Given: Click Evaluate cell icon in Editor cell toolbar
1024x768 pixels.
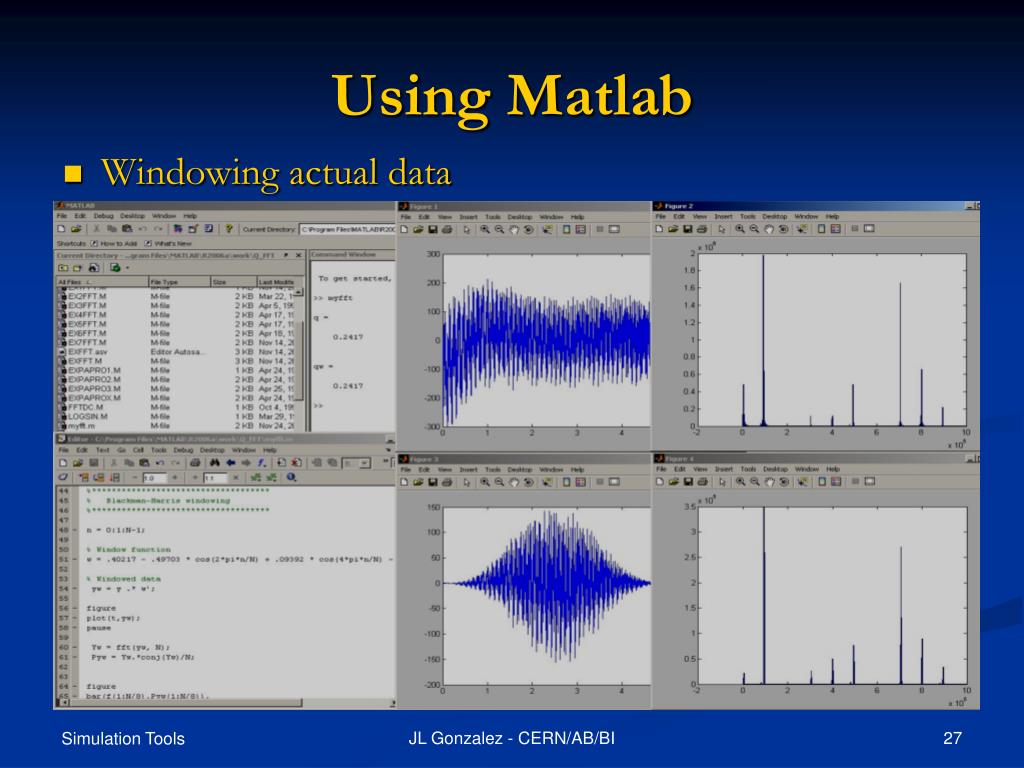Looking at the screenshot, I should tap(84, 477).
